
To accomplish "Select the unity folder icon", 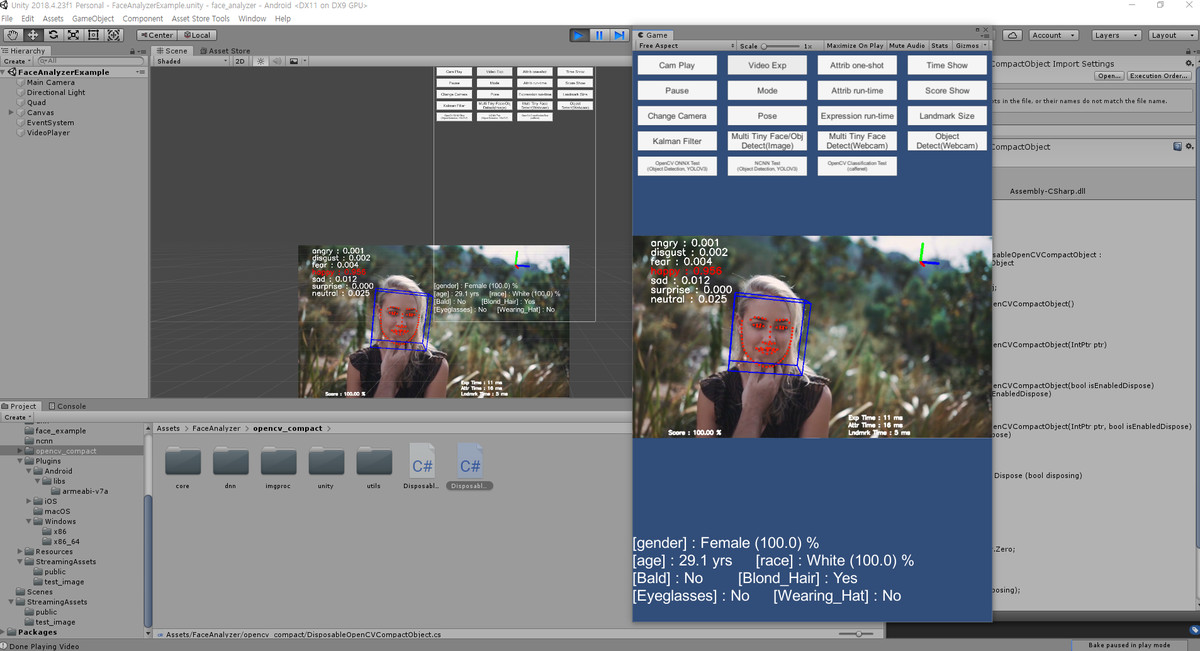I will [x=326, y=461].
